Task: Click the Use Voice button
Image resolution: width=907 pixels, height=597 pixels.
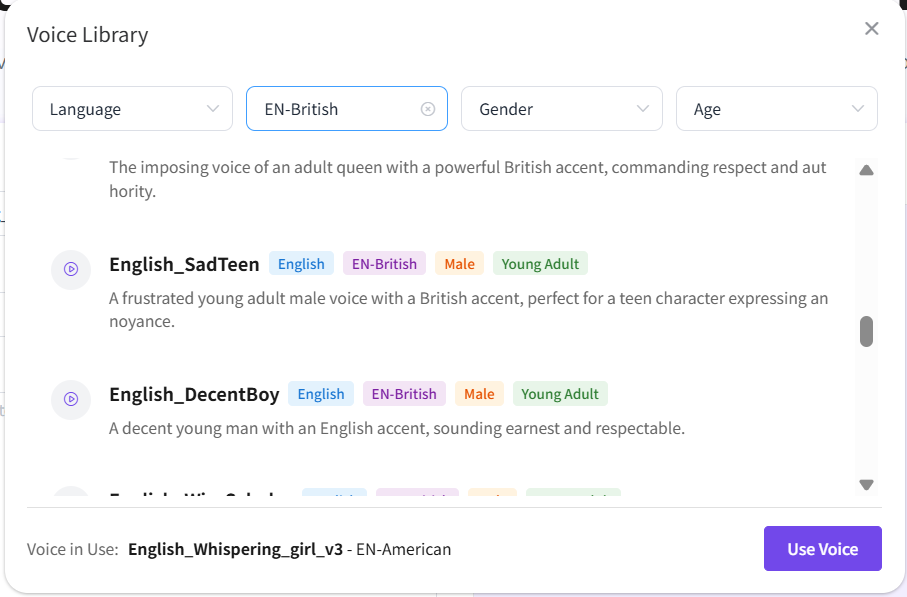Action: [x=822, y=549]
